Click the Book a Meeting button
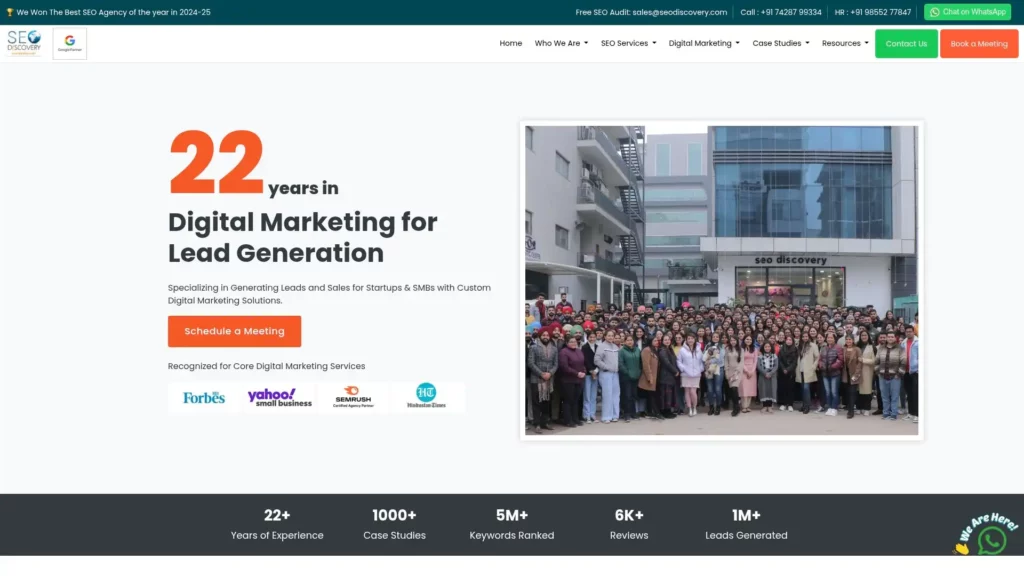The width and height of the screenshot is (1024, 576). (979, 44)
